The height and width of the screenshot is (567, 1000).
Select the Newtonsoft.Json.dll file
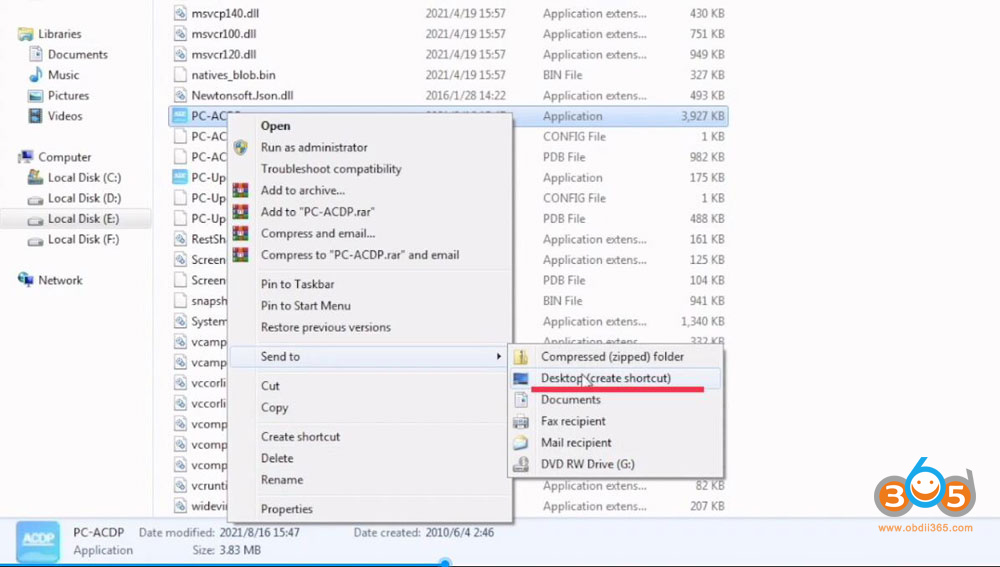242,96
